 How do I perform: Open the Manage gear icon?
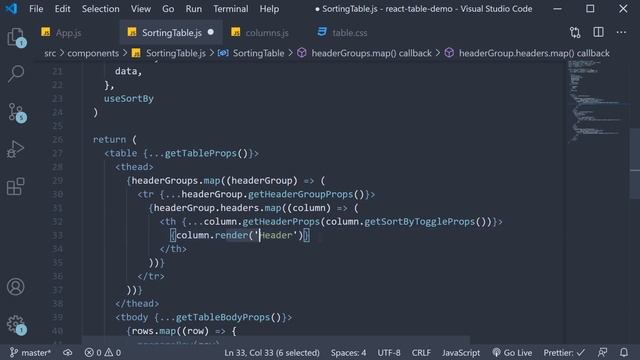pyautogui.click(x=16, y=324)
